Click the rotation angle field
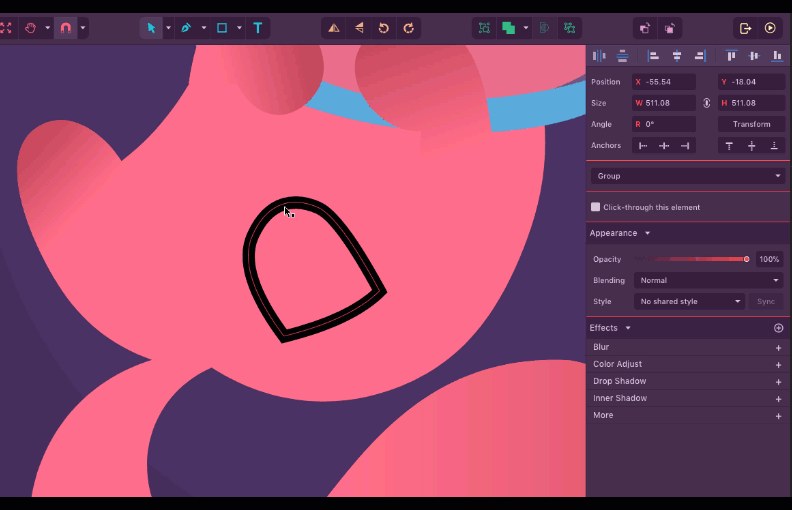792x510 pixels. (664, 124)
